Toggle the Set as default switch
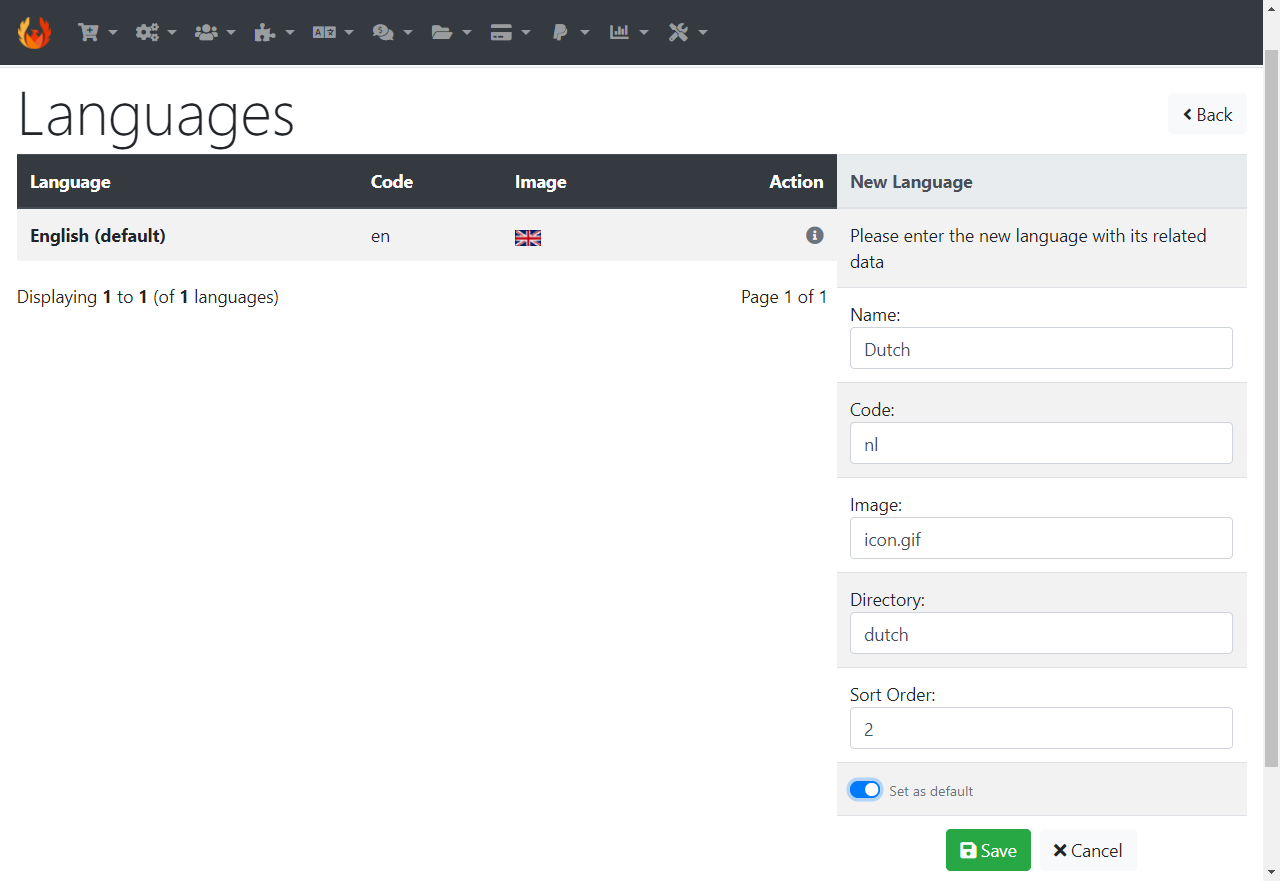This screenshot has height=881, width=1280. [x=865, y=790]
